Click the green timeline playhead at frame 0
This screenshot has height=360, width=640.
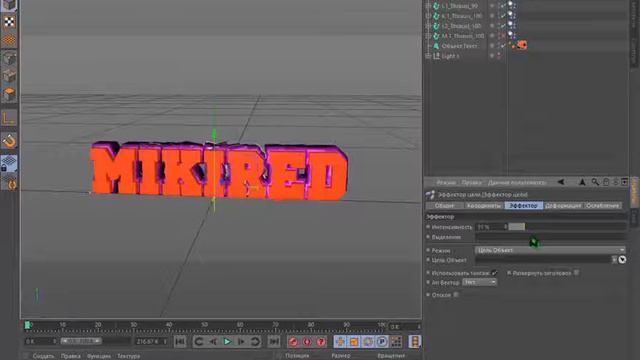(x=27, y=325)
